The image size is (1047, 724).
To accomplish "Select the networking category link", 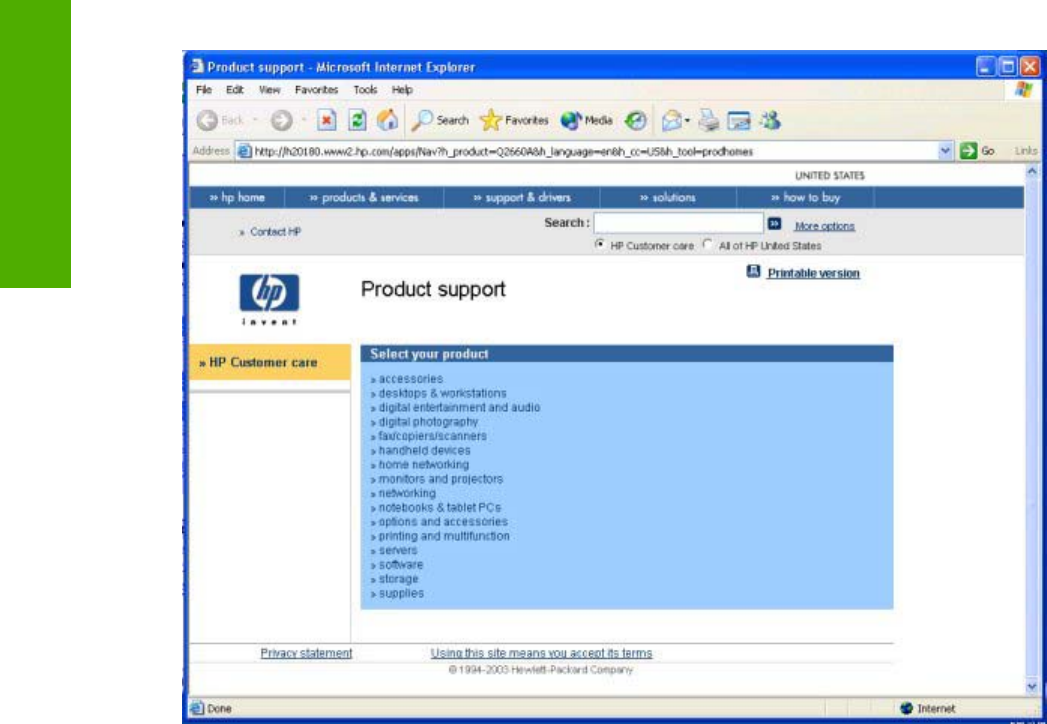I will point(407,494).
